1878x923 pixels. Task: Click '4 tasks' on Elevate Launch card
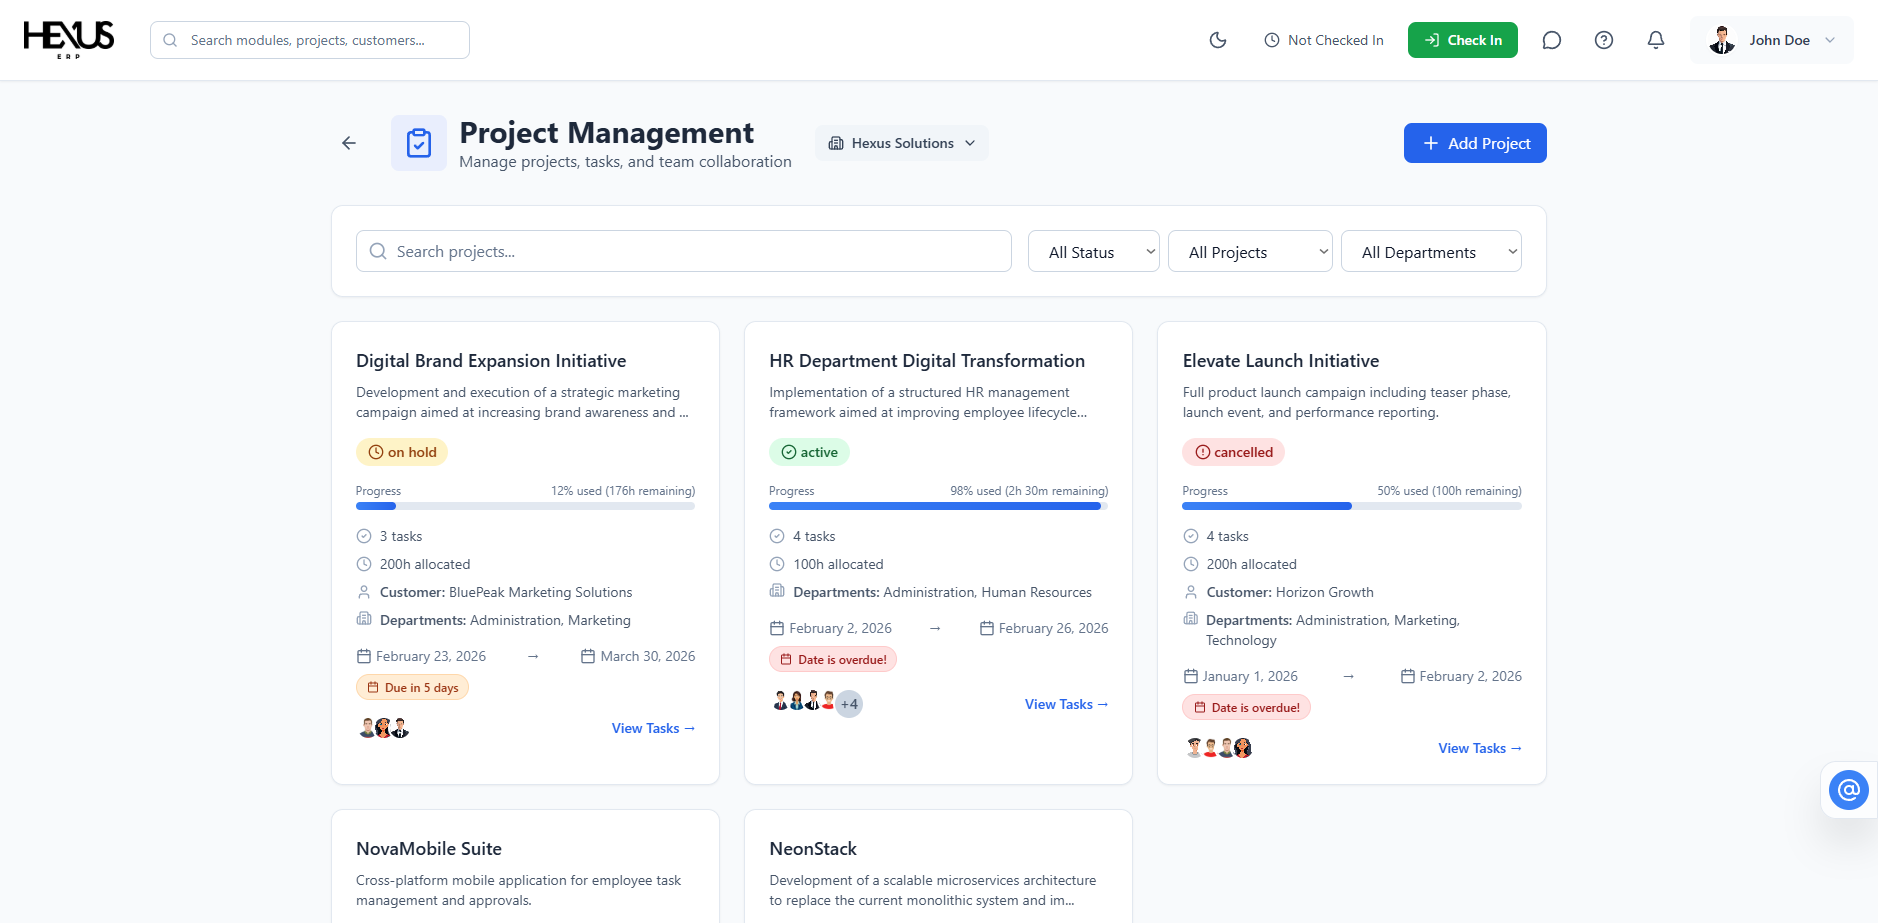pos(1216,536)
